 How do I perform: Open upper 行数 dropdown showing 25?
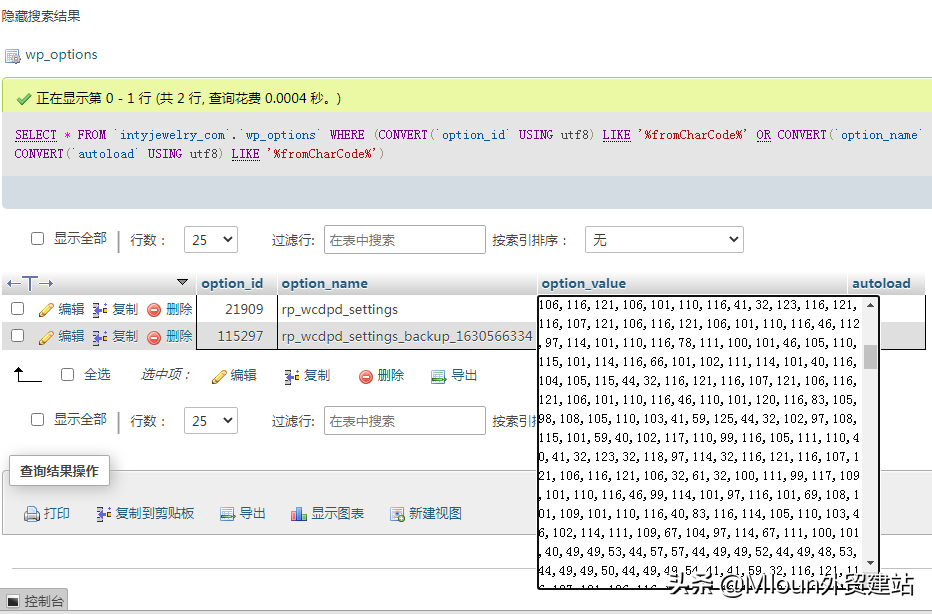211,240
